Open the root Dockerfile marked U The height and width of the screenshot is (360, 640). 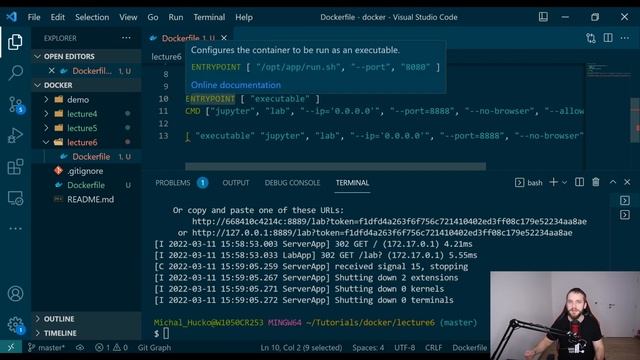pyautogui.click(x=87, y=185)
